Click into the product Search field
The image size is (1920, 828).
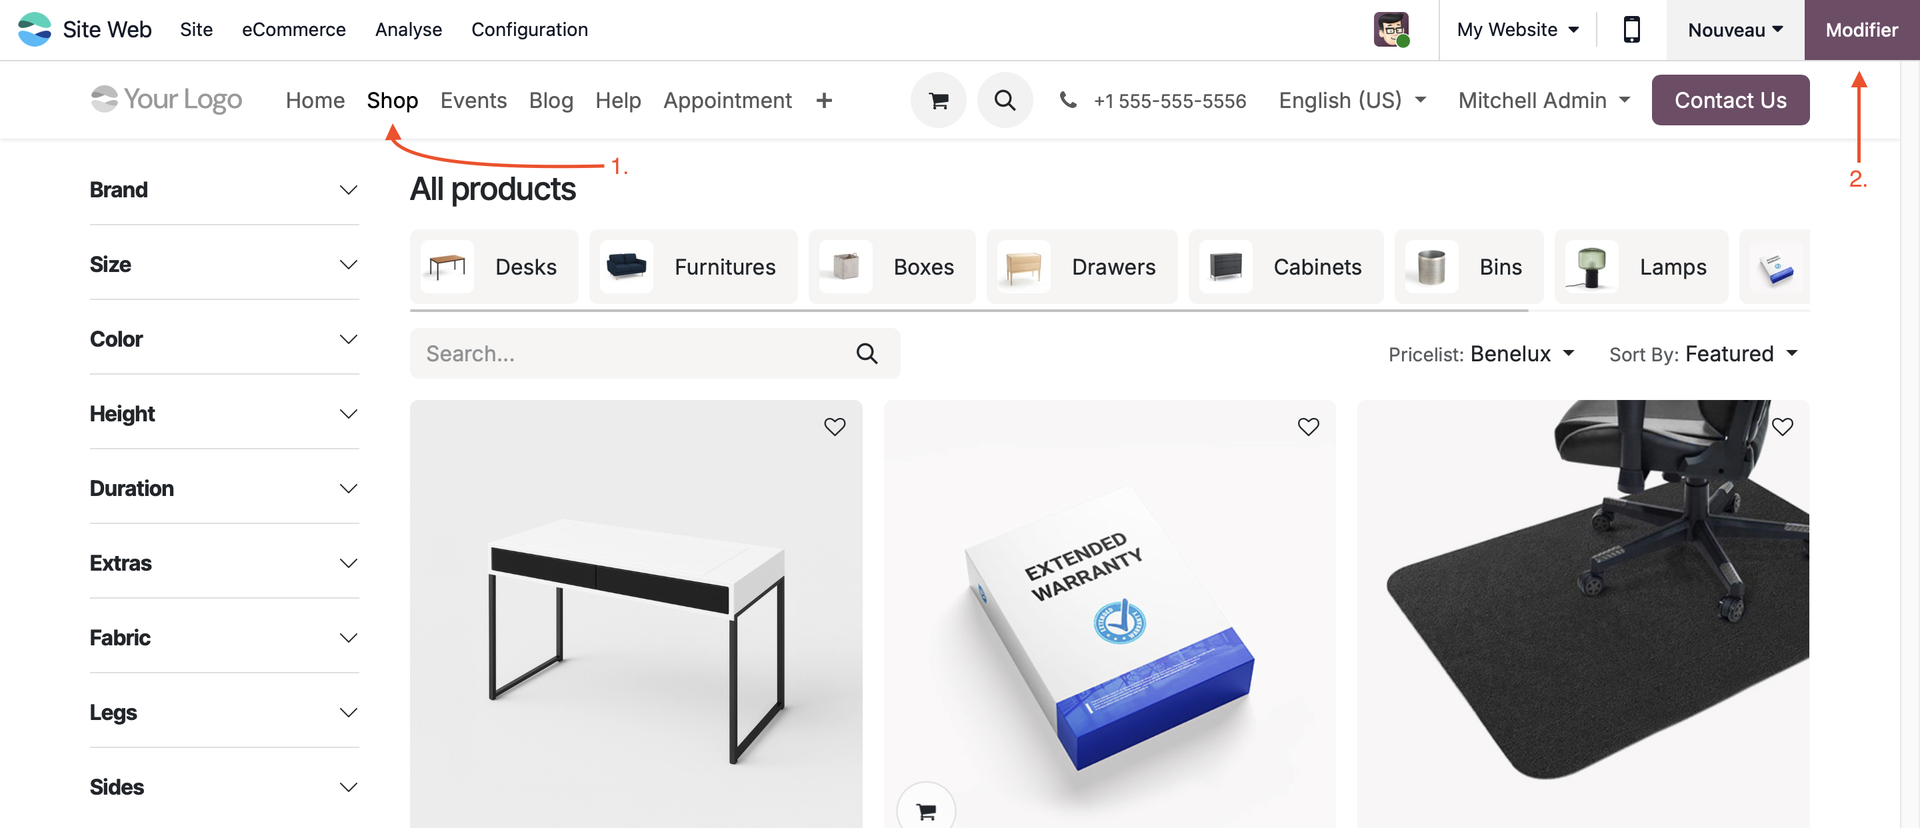[x=630, y=353]
